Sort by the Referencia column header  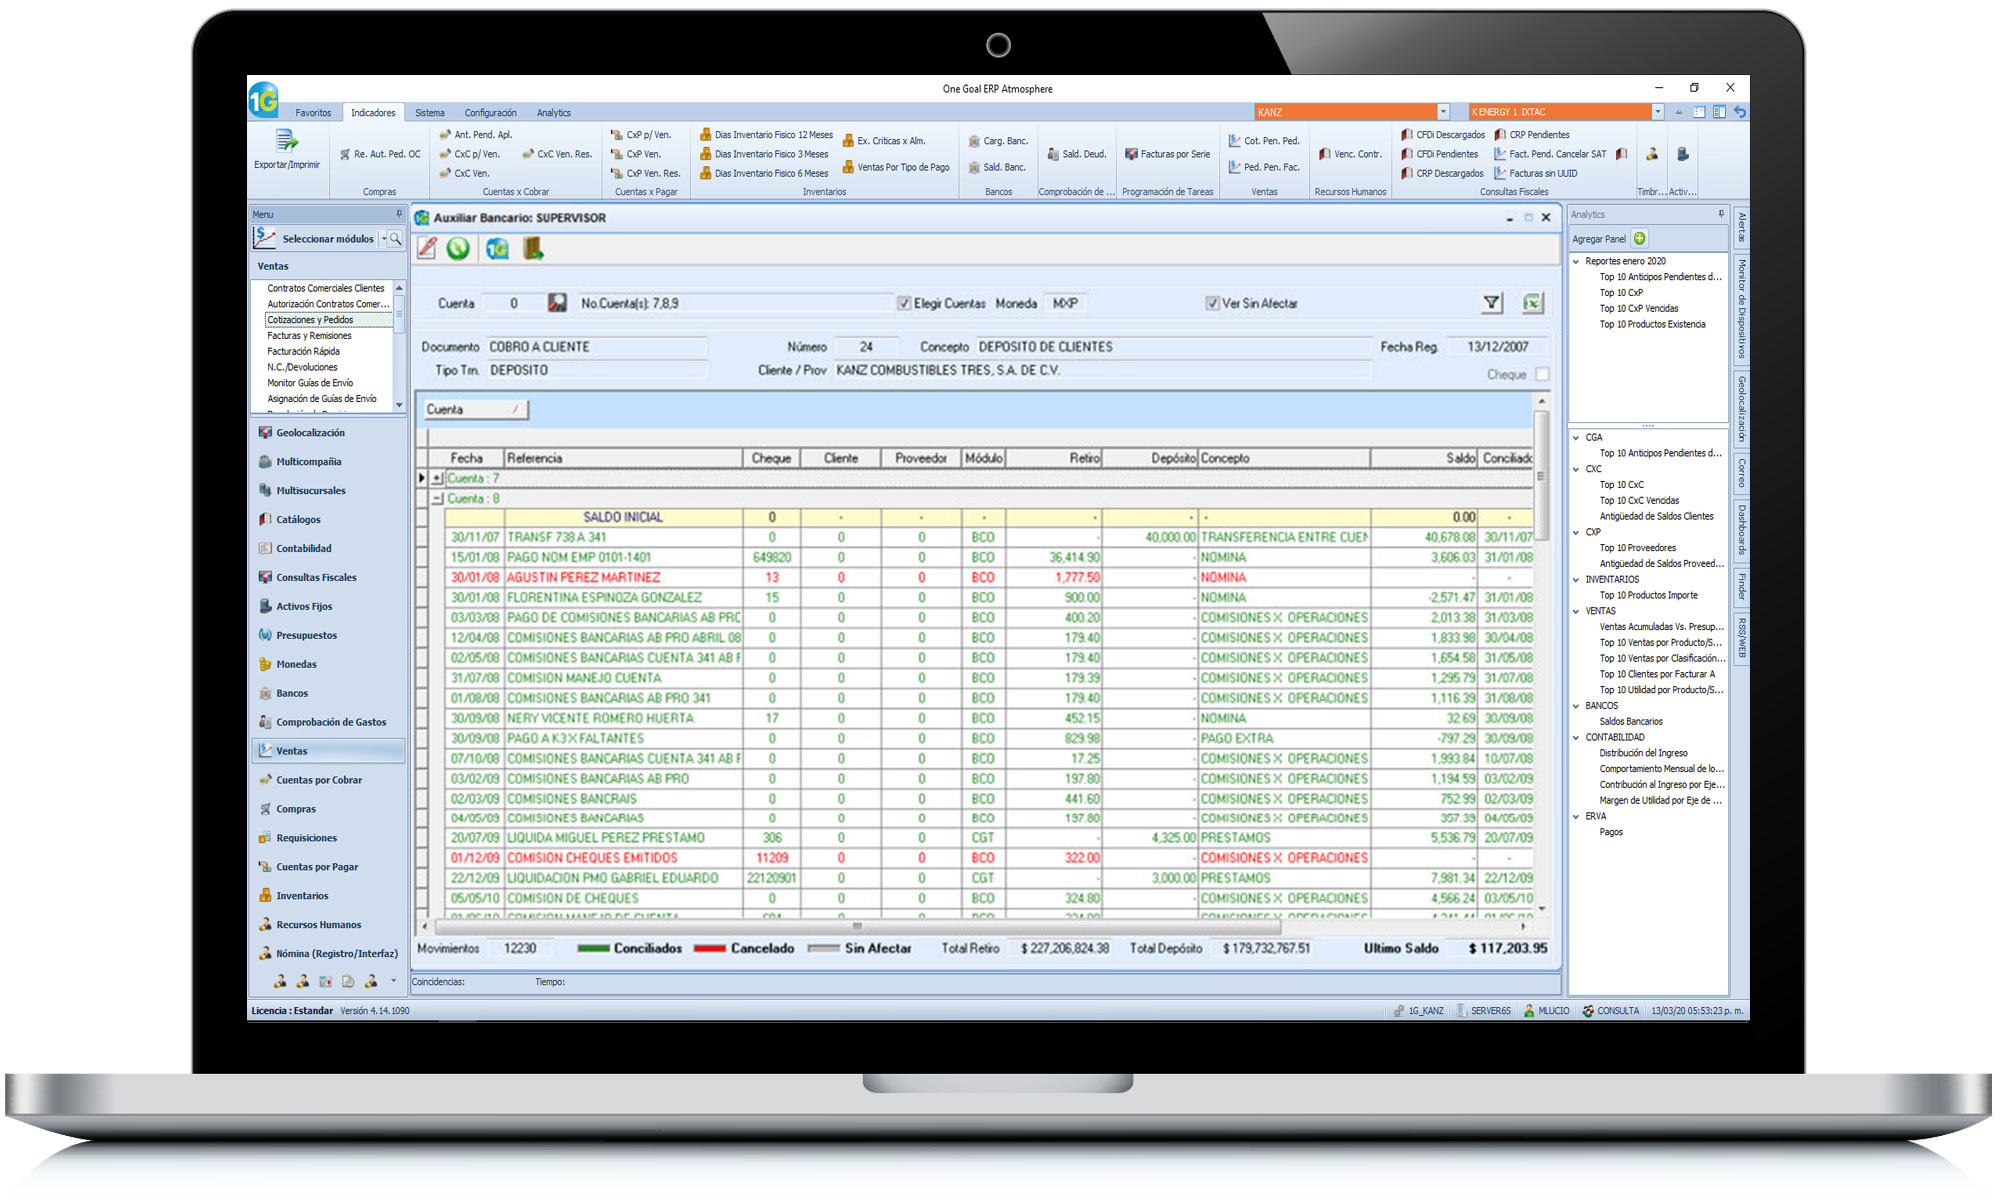623,458
